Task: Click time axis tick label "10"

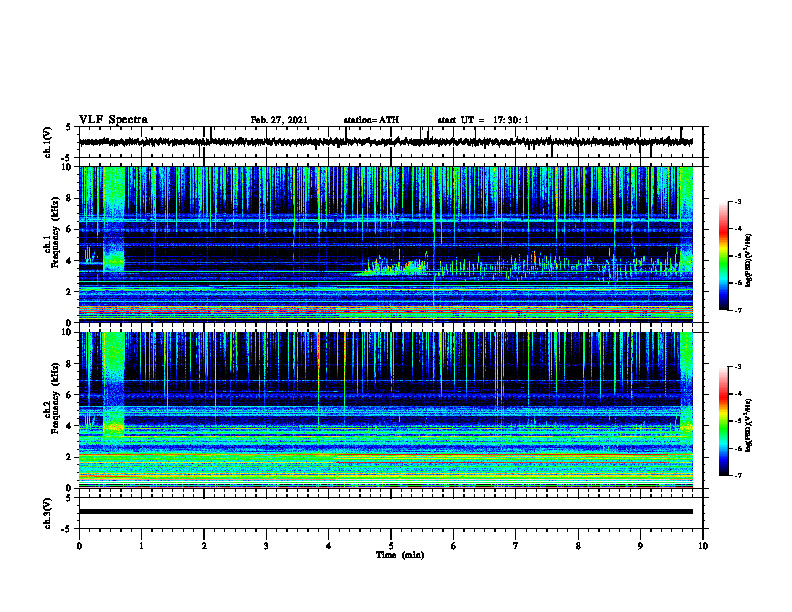Action: [x=703, y=546]
